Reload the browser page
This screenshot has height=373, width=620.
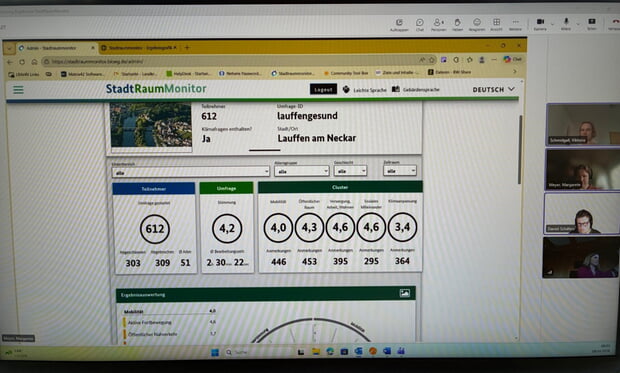click(22, 62)
